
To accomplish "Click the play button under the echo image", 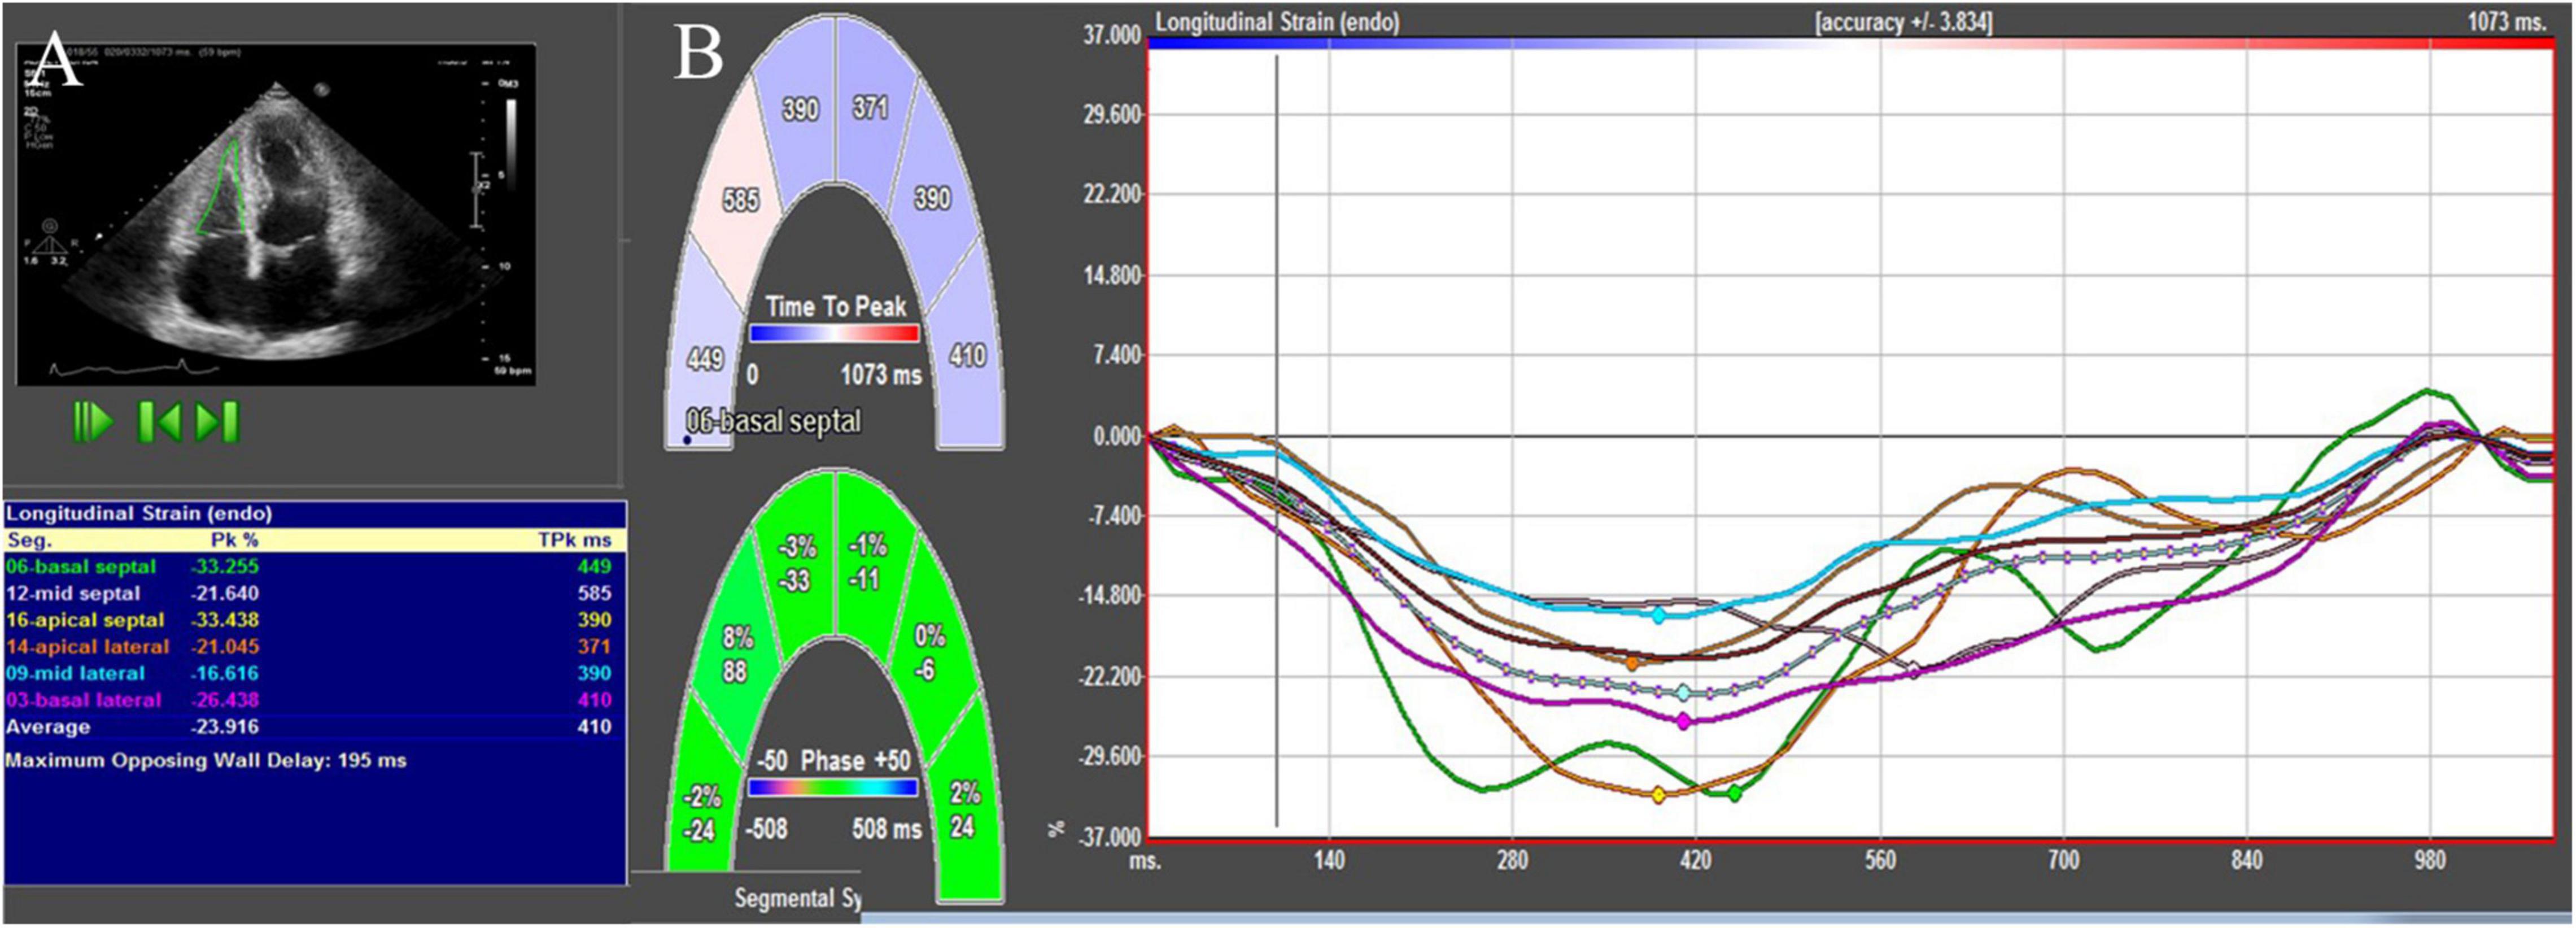I will (x=93, y=422).
